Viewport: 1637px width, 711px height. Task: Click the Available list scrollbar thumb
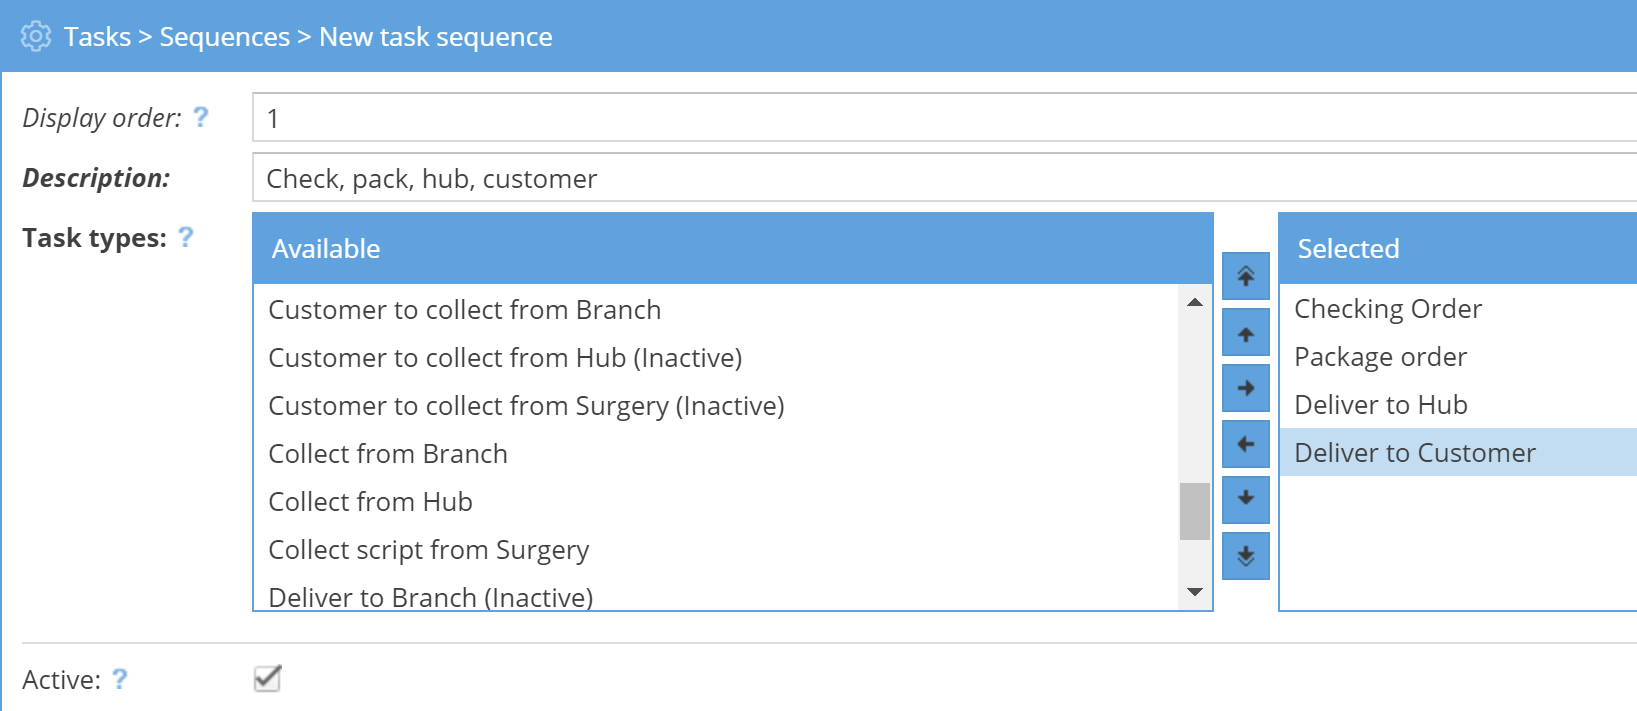click(x=1194, y=511)
